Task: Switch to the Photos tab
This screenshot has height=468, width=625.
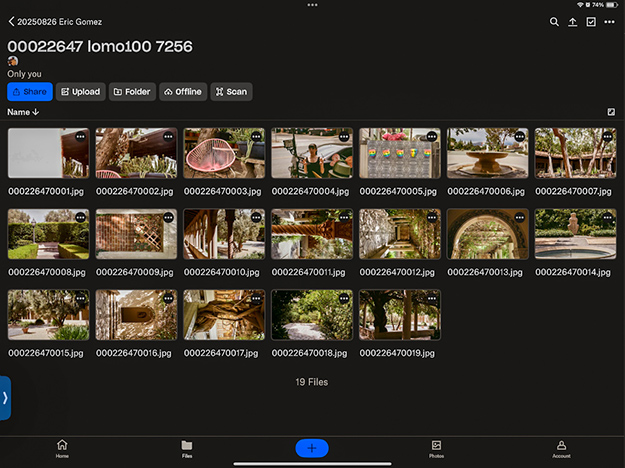Action: [436, 448]
